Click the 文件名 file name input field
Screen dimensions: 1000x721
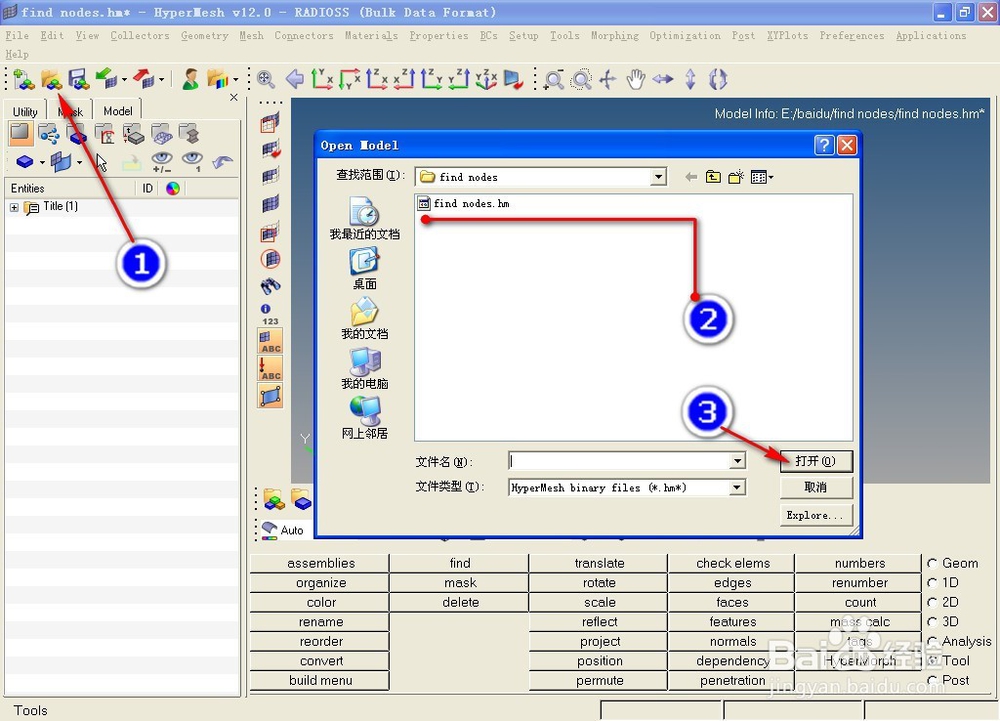tap(619, 461)
